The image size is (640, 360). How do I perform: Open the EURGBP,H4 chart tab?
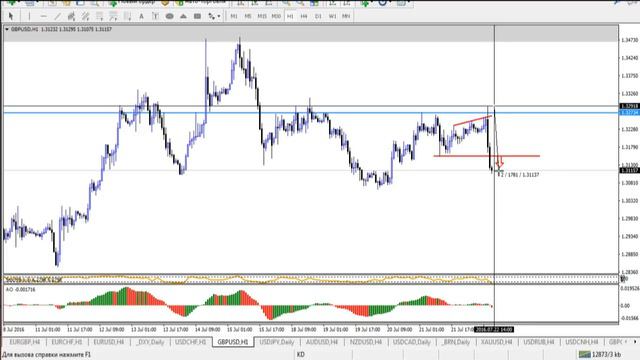(24, 342)
